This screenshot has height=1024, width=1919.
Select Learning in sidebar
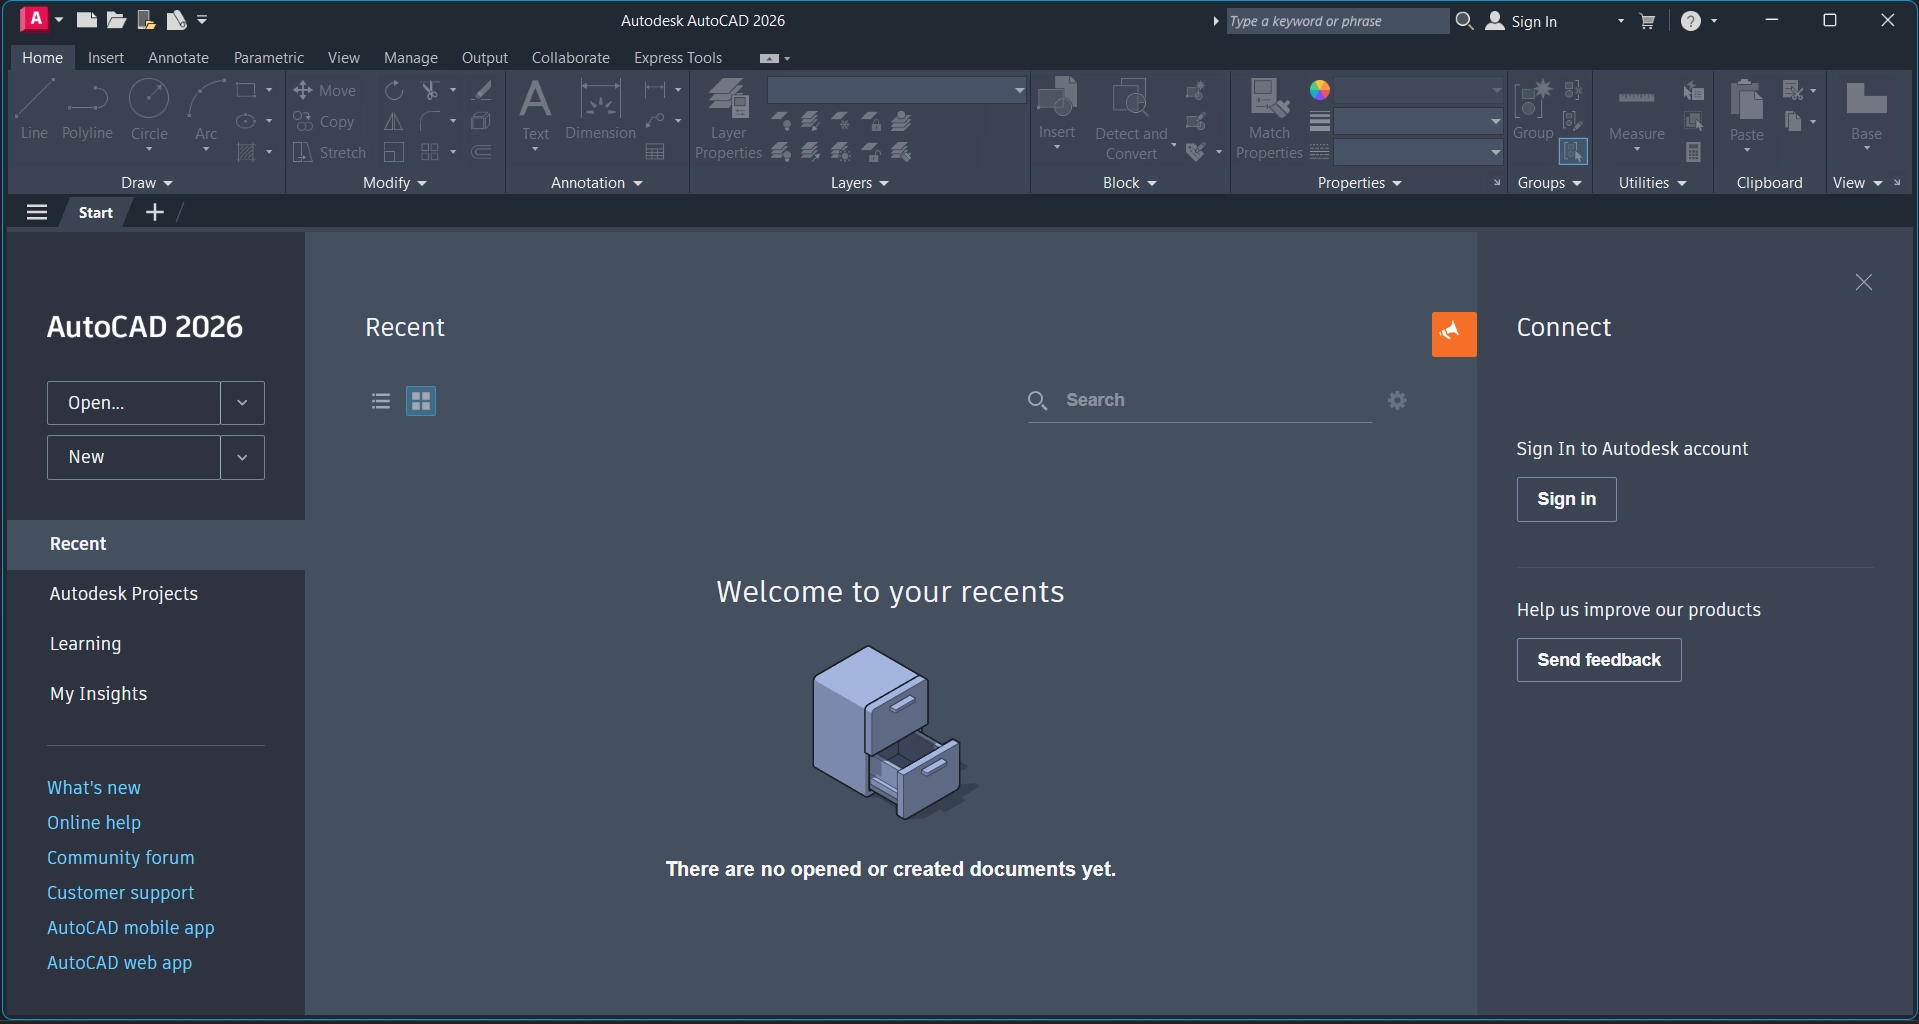[156, 644]
